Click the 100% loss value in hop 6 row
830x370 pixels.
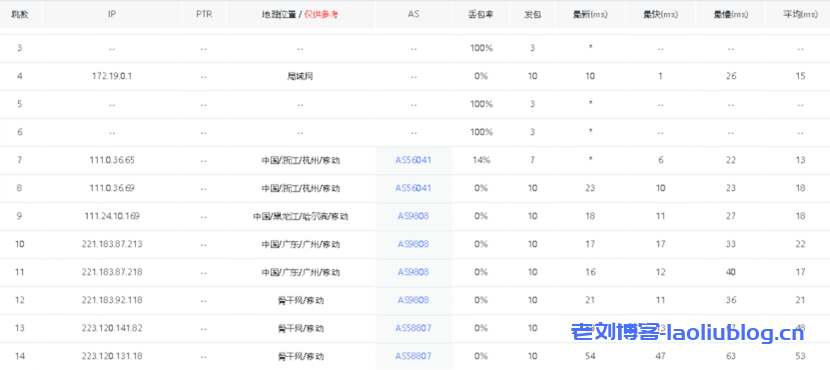pyautogui.click(x=481, y=132)
